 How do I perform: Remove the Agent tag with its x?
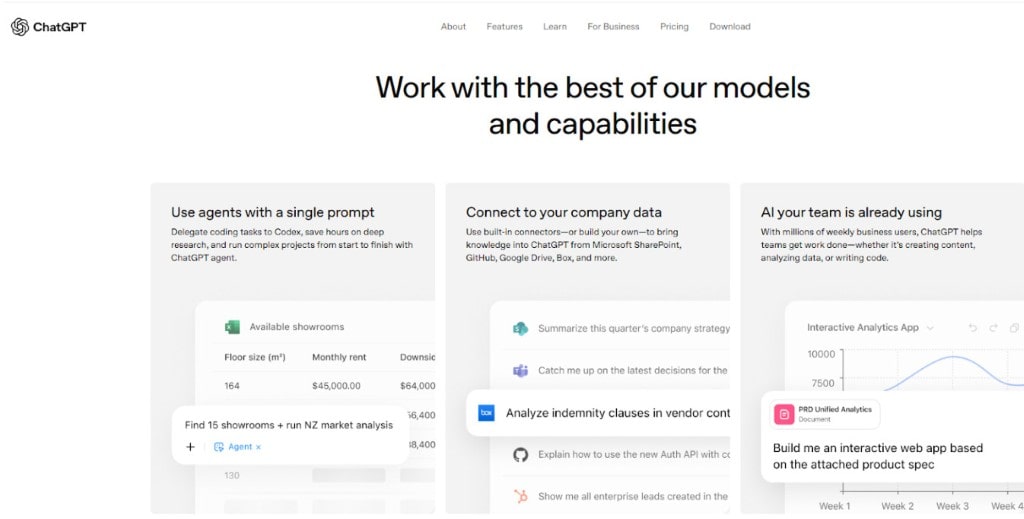pos(258,447)
